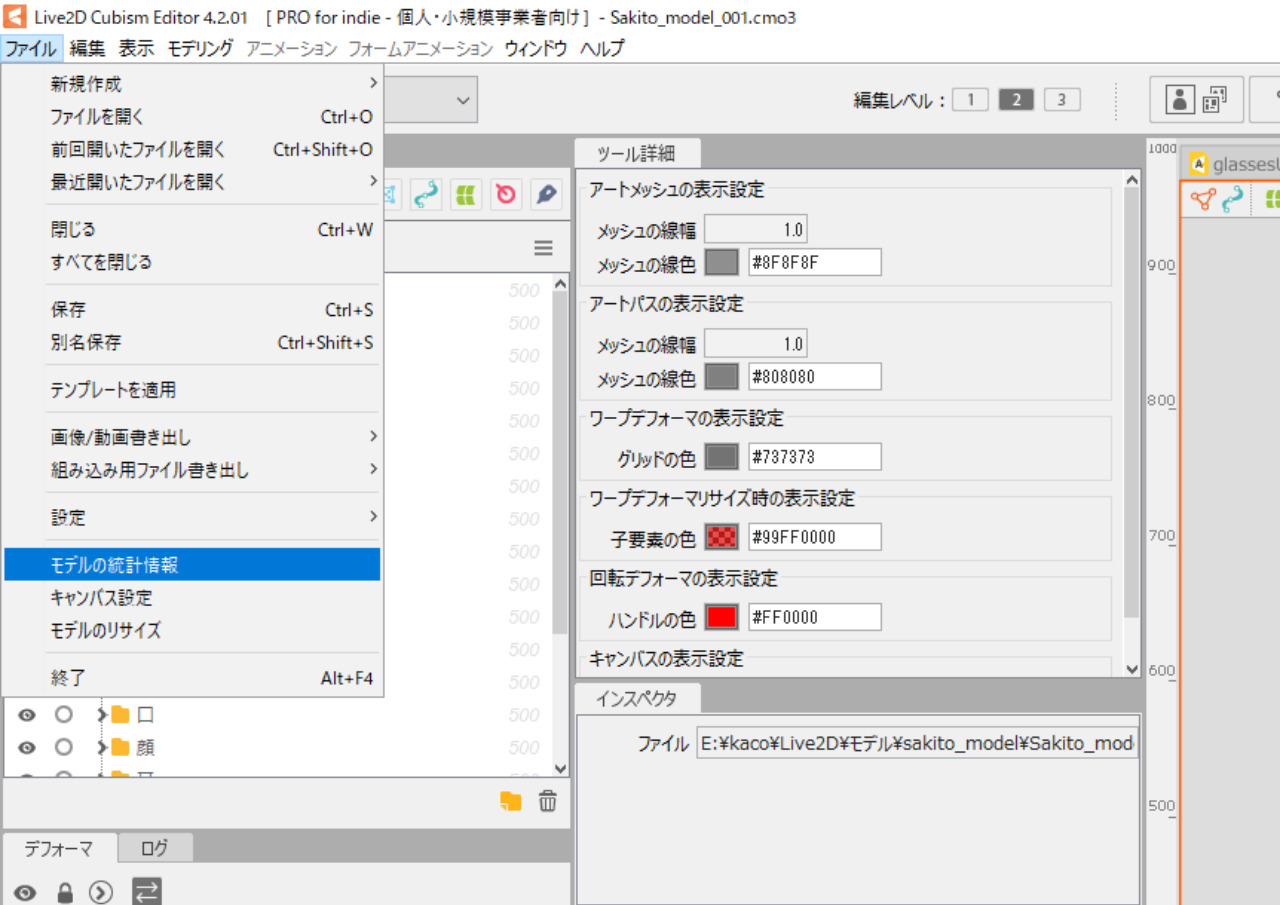
Task: Click the ファイル menu in menu bar
Action: [x=31, y=48]
